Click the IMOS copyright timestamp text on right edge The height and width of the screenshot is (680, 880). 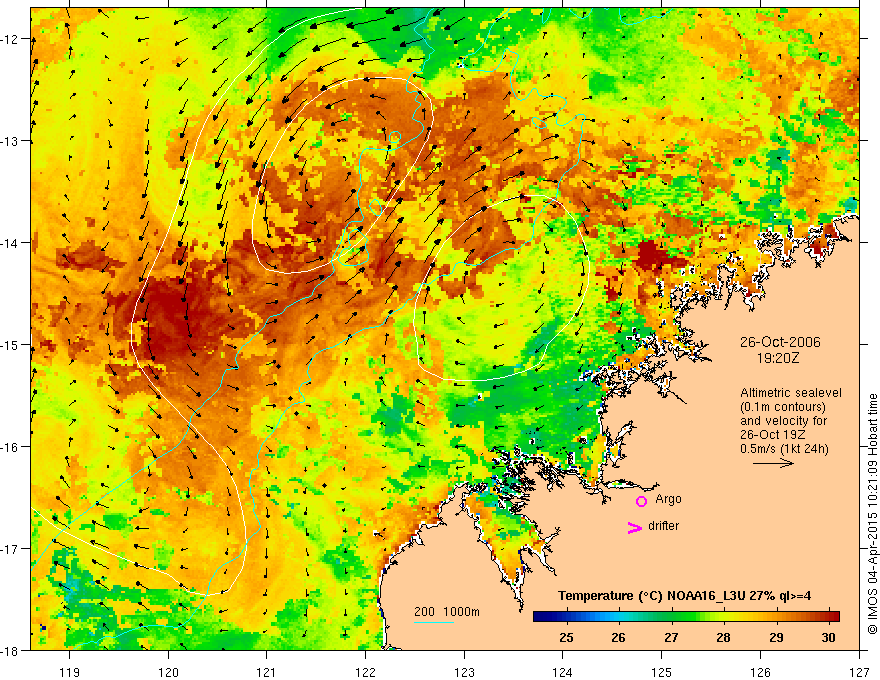[x=872, y=514]
